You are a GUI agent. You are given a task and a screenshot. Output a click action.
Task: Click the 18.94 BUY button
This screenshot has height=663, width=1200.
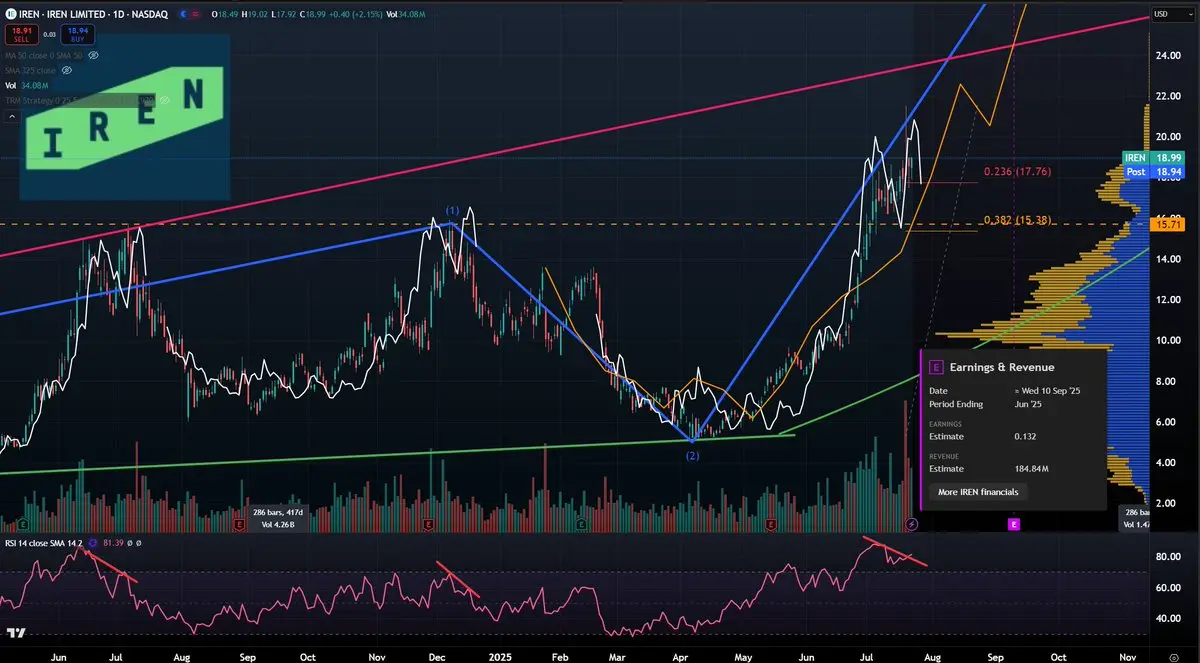(78, 35)
